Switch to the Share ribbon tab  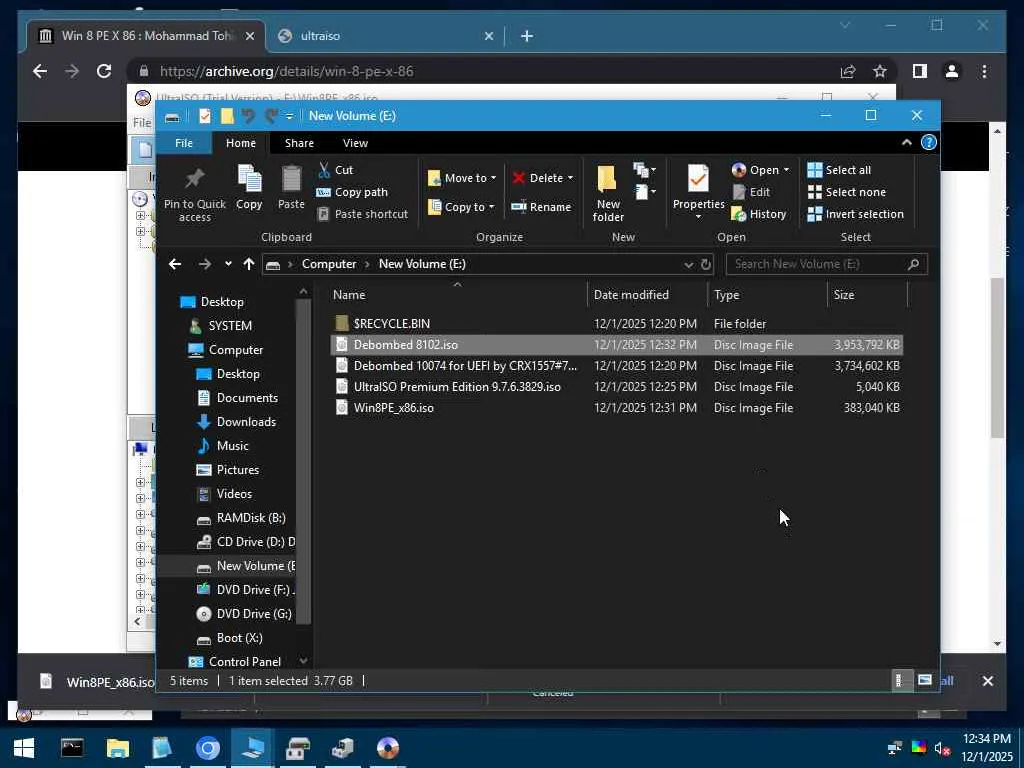[299, 143]
